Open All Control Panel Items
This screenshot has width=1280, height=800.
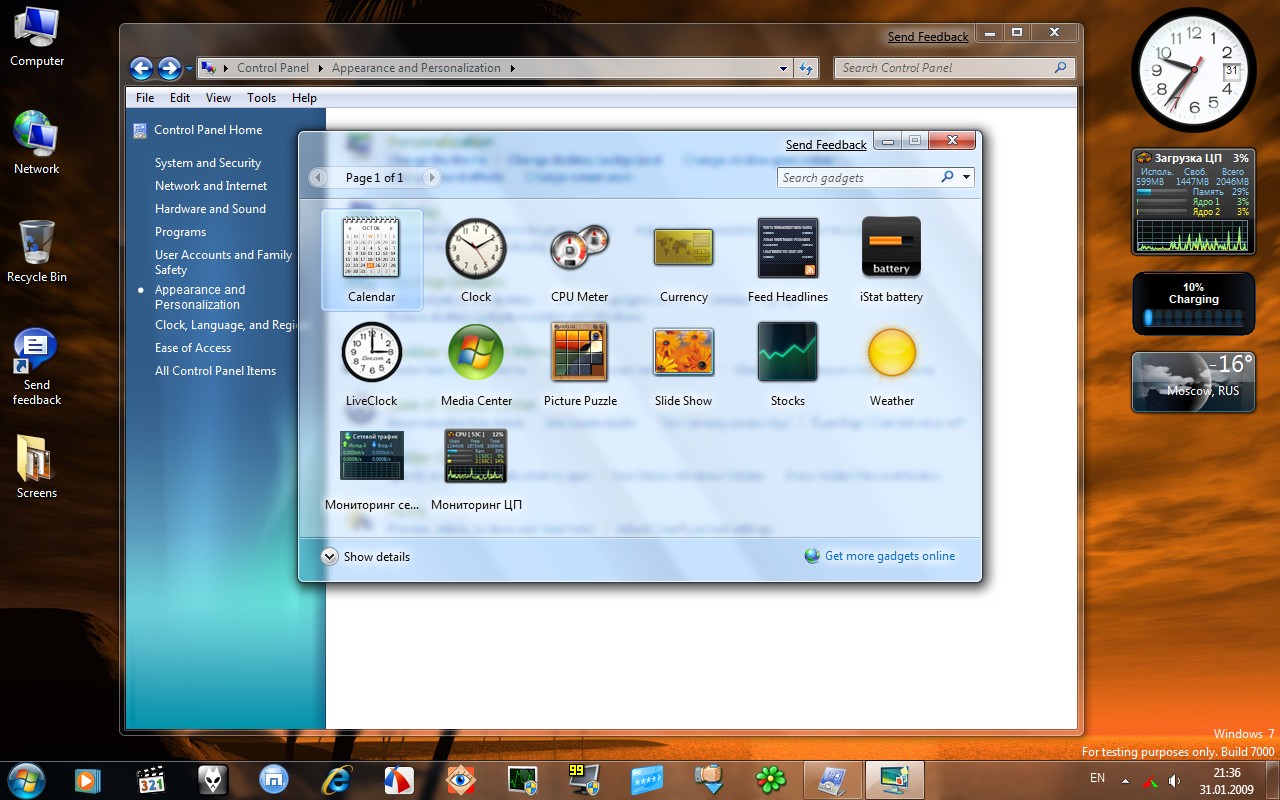tap(215, 371)
